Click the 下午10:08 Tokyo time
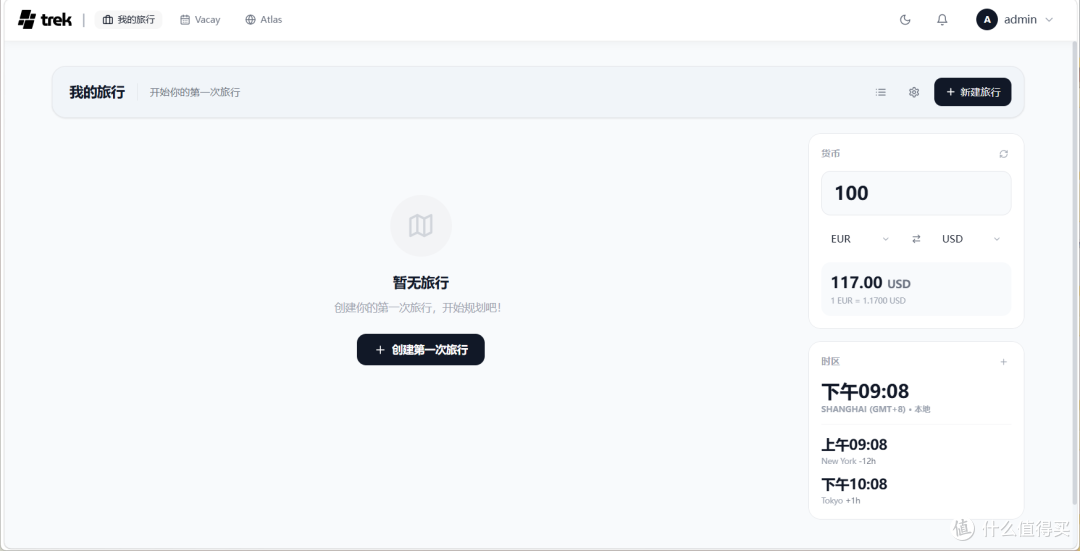Screen dimensions: 1080x551 point(854,484)
